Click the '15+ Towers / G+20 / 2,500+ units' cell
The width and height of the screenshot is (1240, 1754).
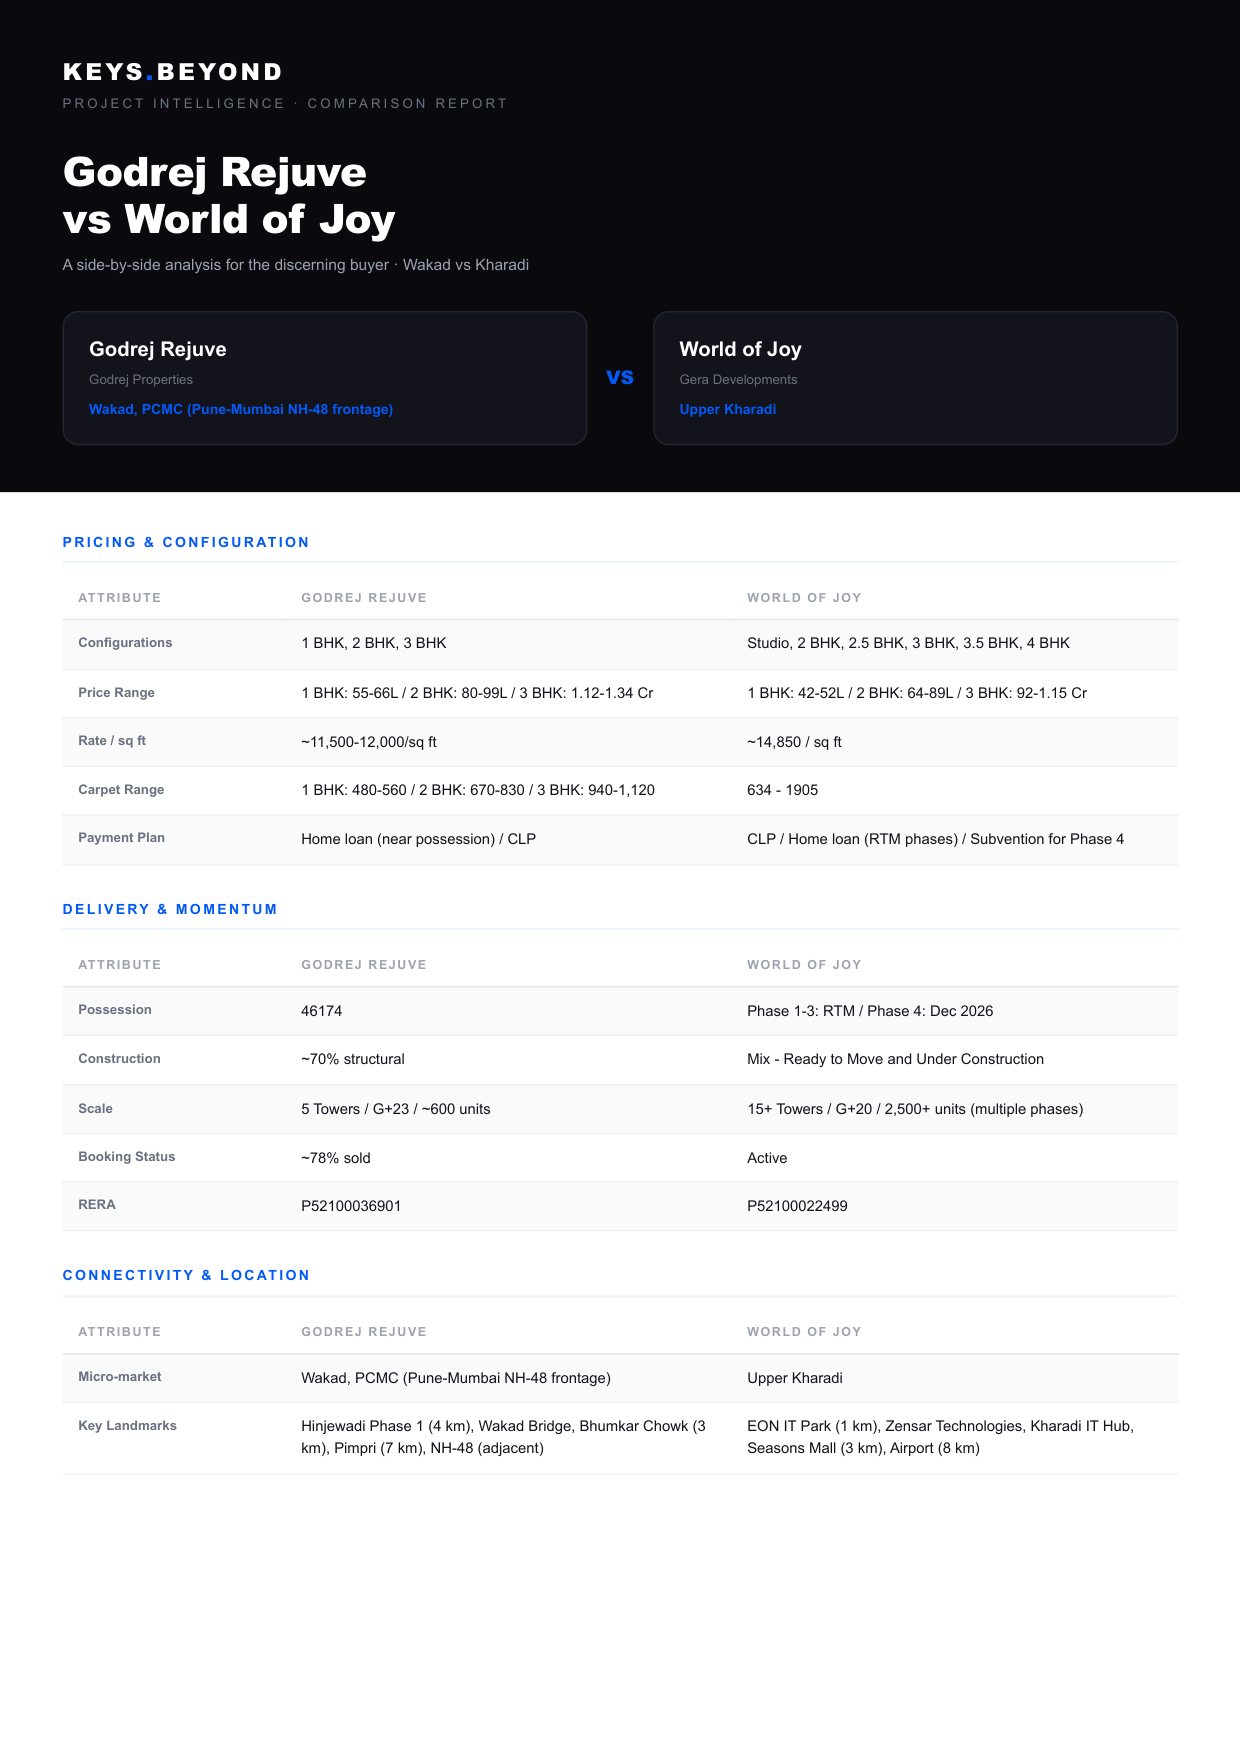pos(915,1109)
